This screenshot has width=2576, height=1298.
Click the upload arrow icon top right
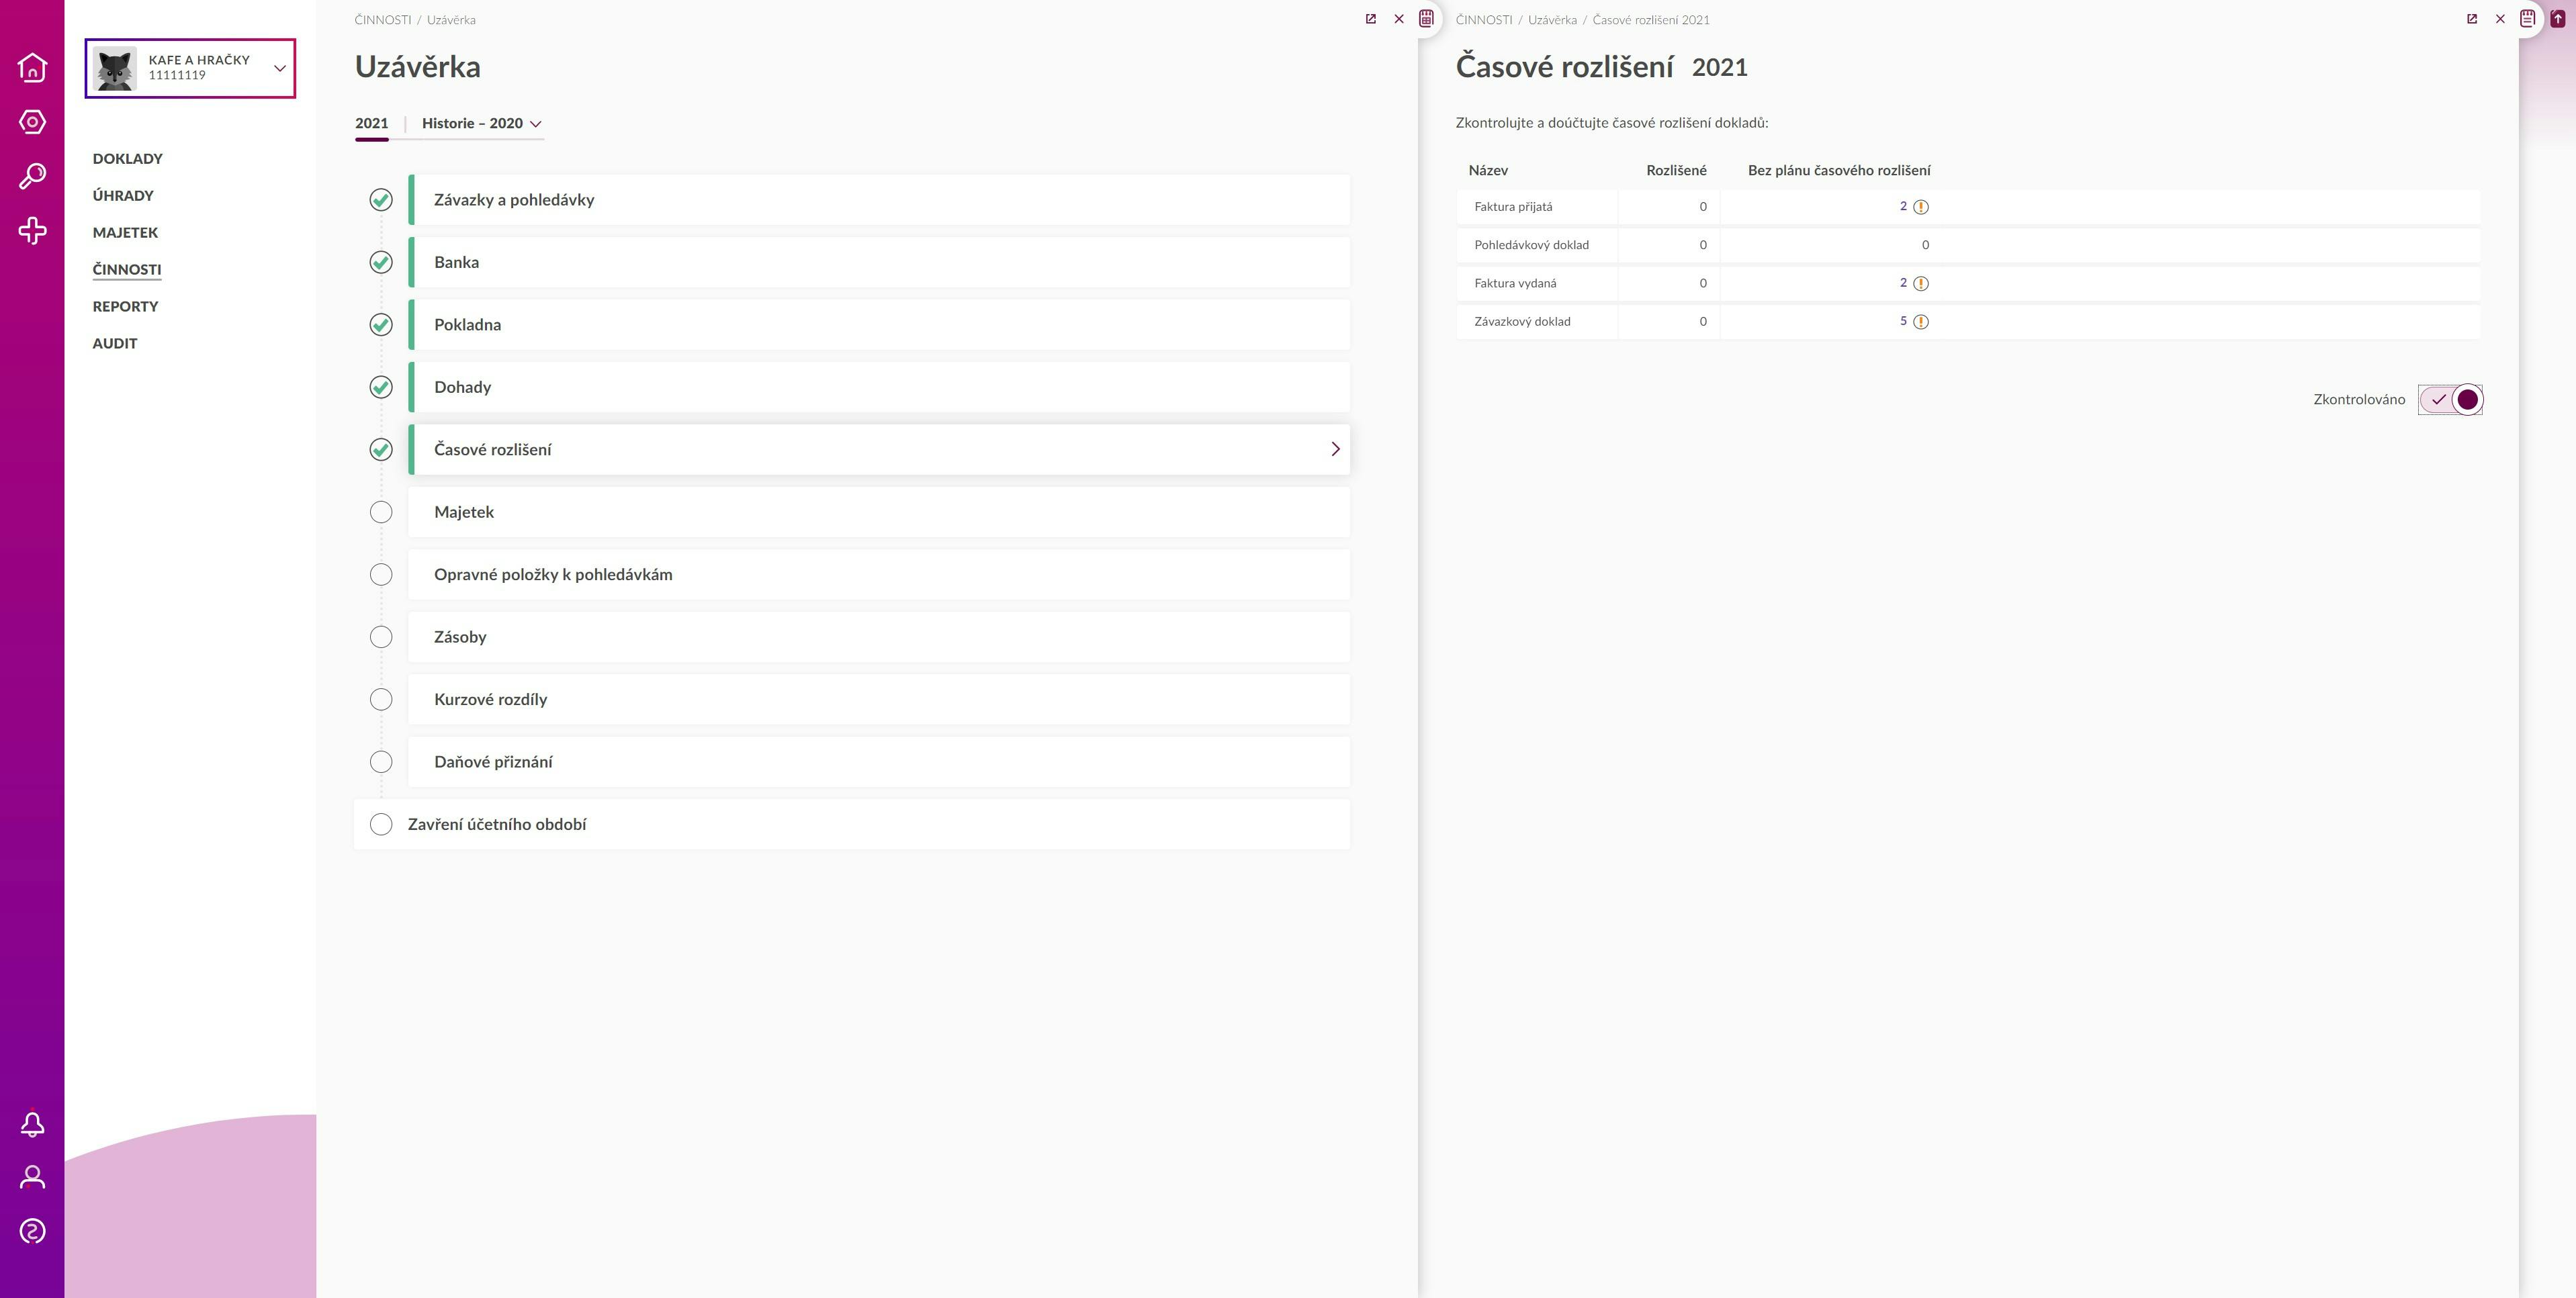pos(2558,19)
